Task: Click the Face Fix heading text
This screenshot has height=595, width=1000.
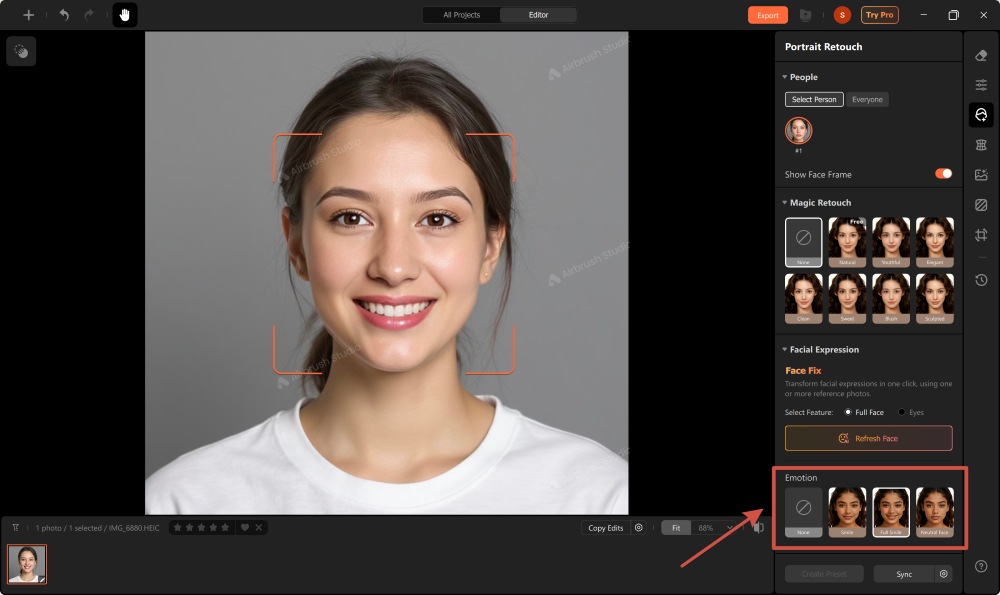Action: point(803,371)
